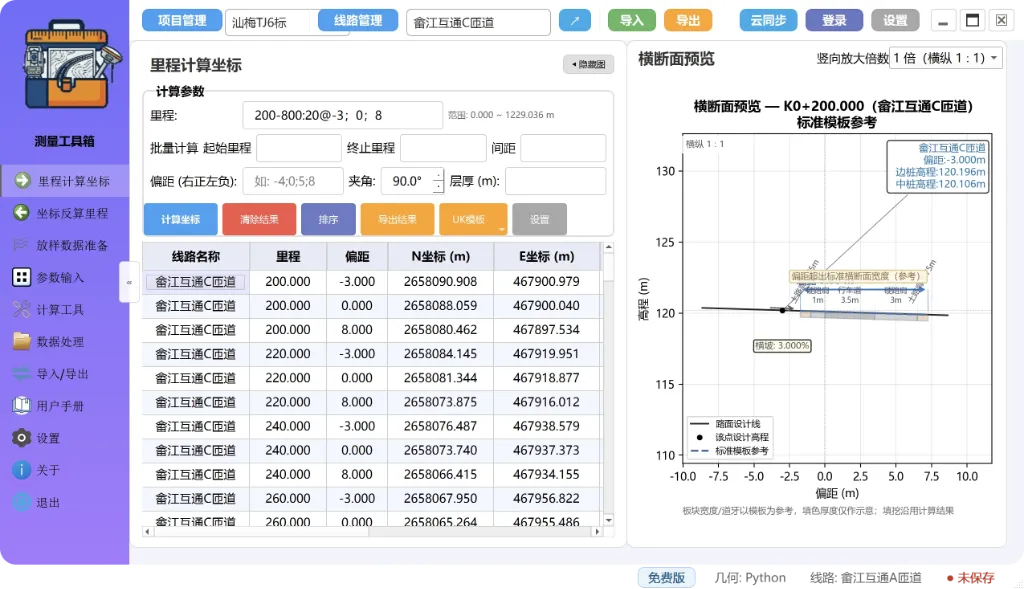Click the 免费版 badge in the status bar

tap(666, 577)
